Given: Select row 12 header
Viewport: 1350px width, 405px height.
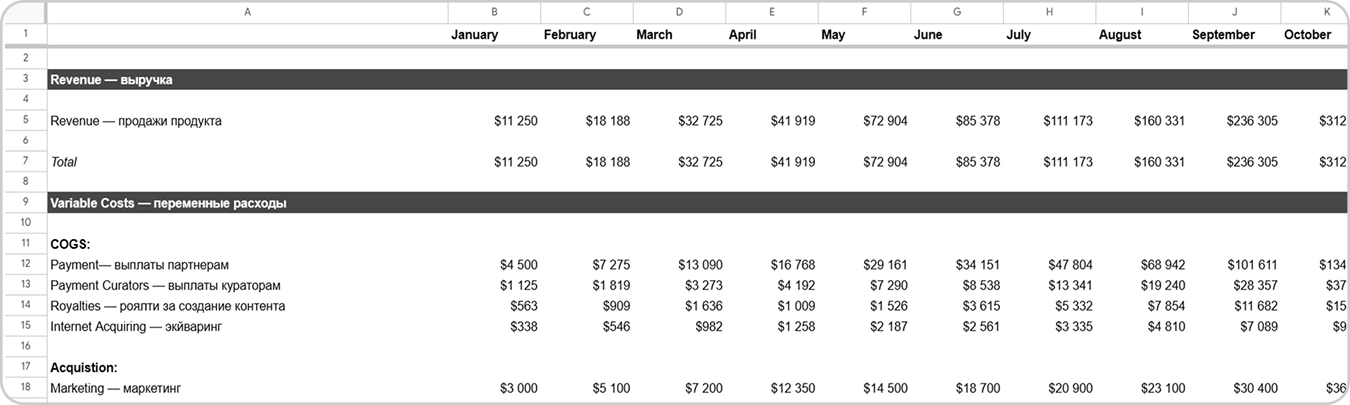Looking at the screenshot, I should 24,265.
